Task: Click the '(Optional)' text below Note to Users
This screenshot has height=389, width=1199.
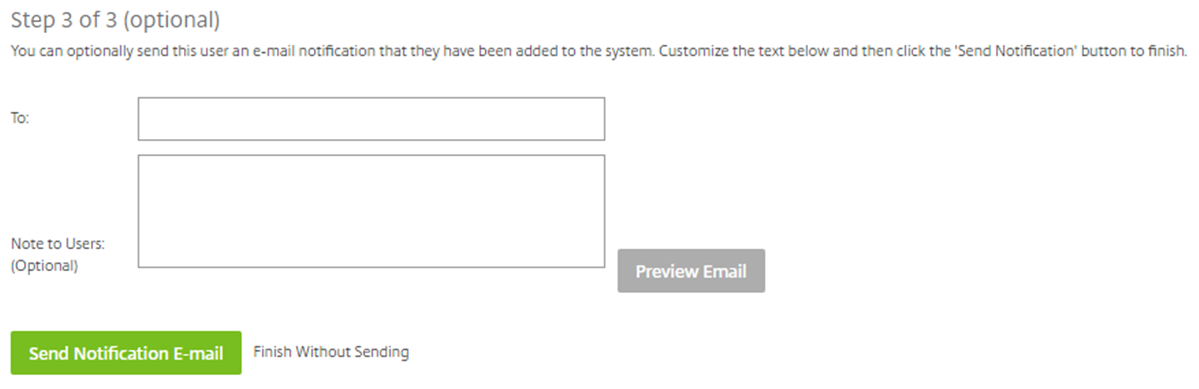Action: tap(44, 267)
